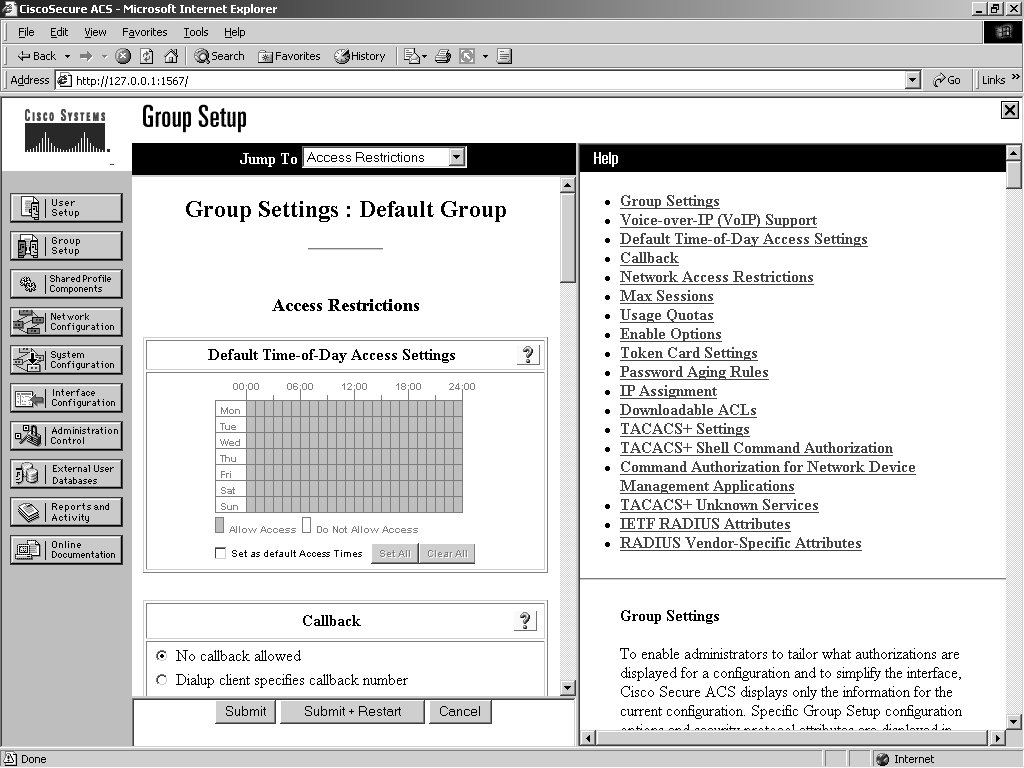Open the Forward button history dropdown
This screenshot has width=1024, height=768.
pos(104,56)
